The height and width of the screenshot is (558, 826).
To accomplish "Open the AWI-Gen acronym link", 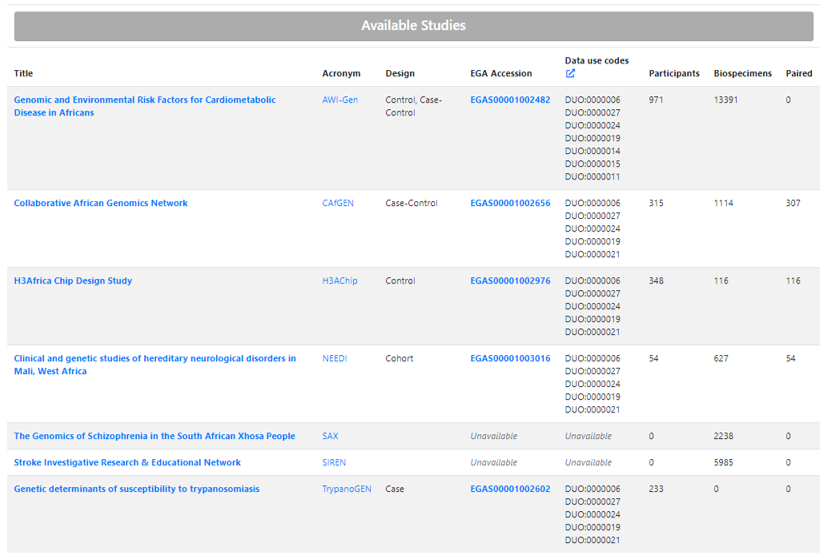I will click(x=340, y=100).
